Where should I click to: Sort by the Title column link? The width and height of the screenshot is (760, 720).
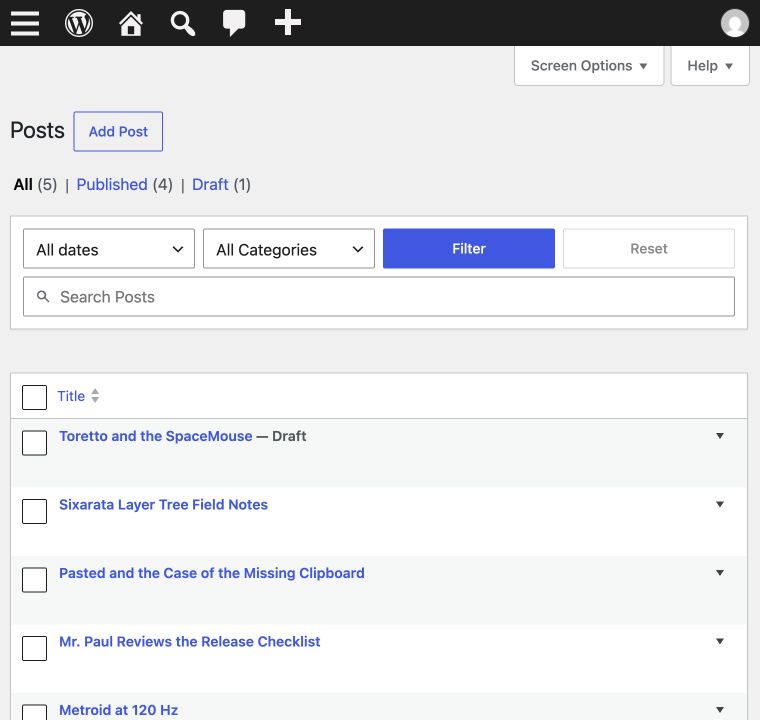[71, 396]
